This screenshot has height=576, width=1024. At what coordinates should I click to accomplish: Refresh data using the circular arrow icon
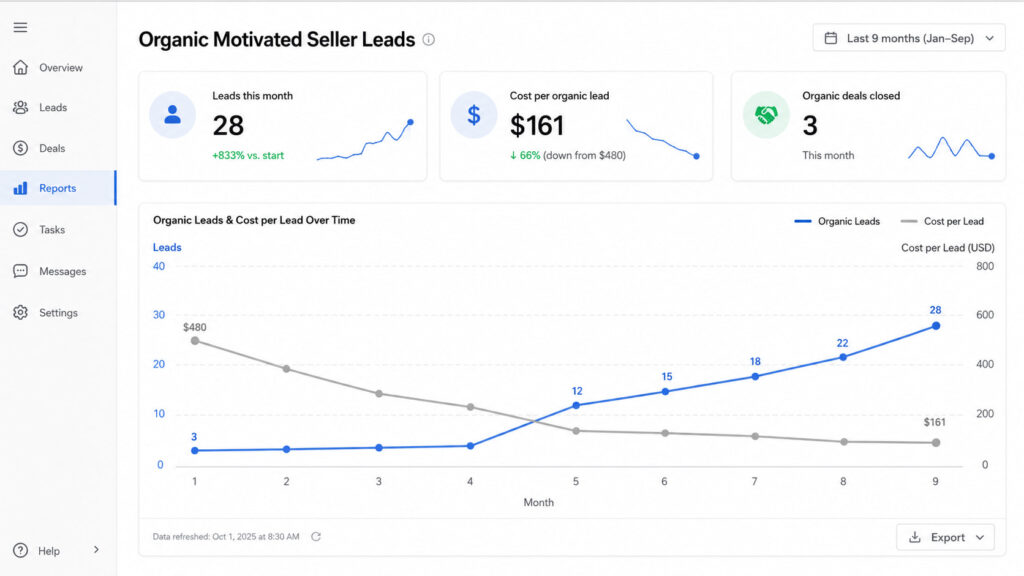[x=316, y=536]
